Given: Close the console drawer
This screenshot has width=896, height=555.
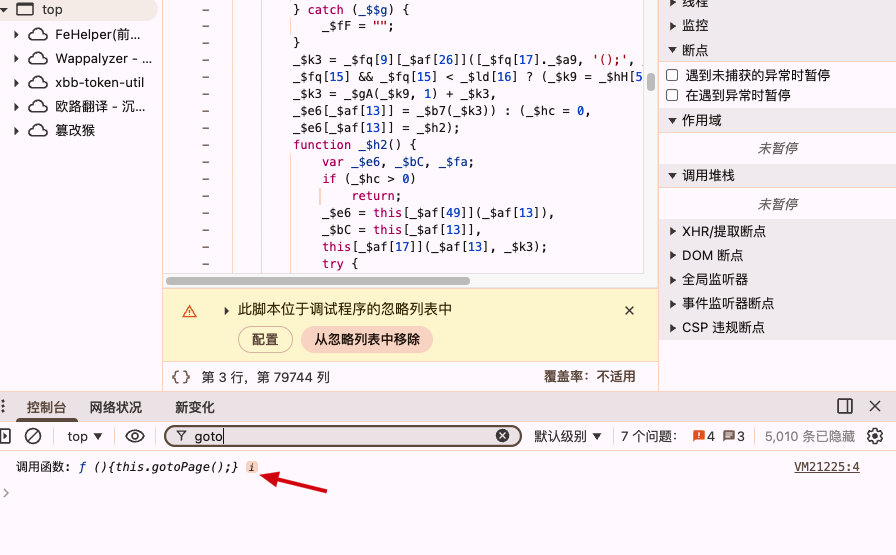Looking at the screenshot, I should click(x=875, y=406).
